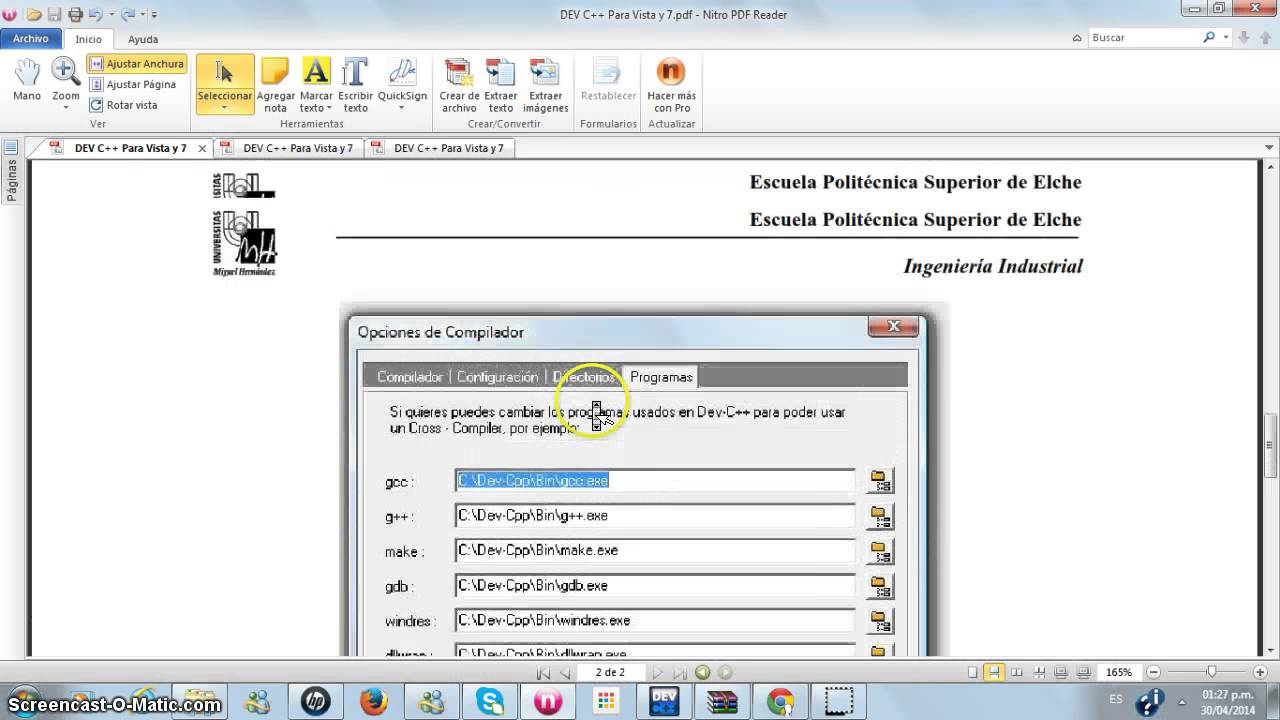Expand the Seleccionar dropdown arrow
The image size is (1280, 720).
225,108
